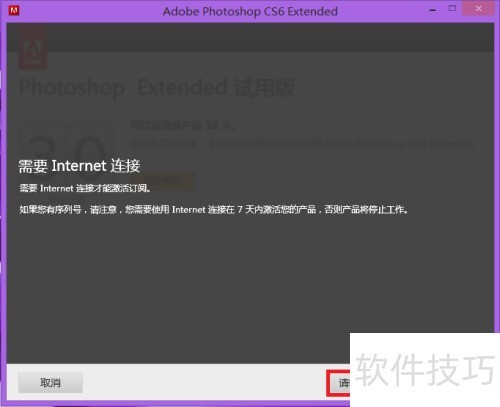Close the Photoshop CS6 Extended dialog window
This screenshot has height=407, width=500.
pos(478,9)
